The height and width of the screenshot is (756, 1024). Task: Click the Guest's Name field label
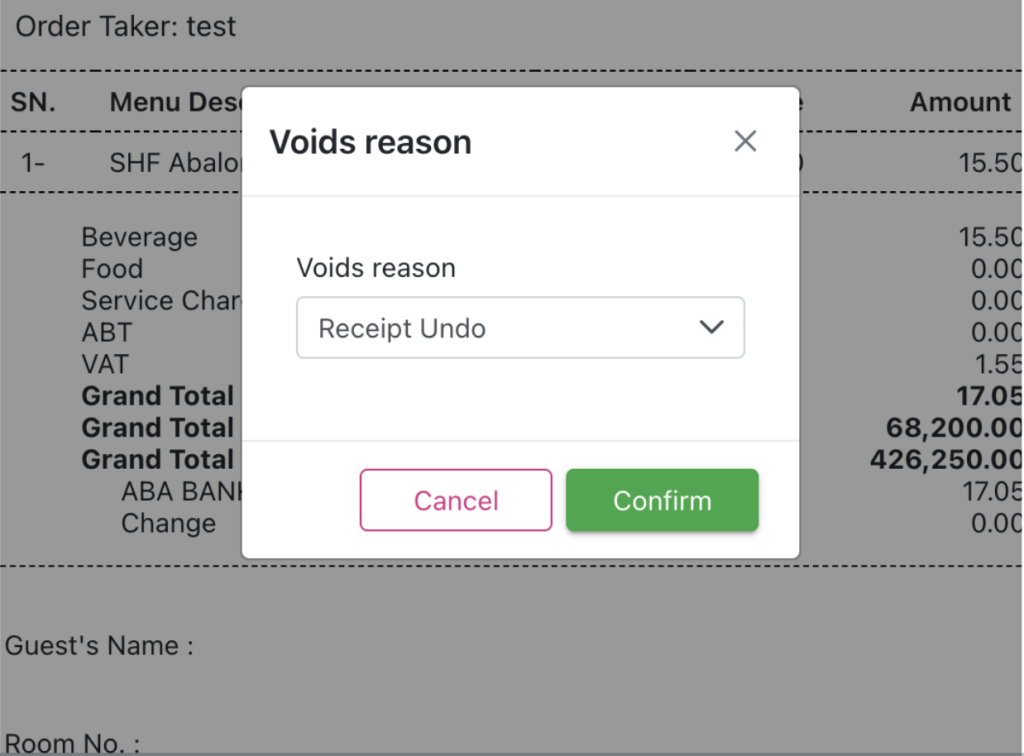(99, 646)
